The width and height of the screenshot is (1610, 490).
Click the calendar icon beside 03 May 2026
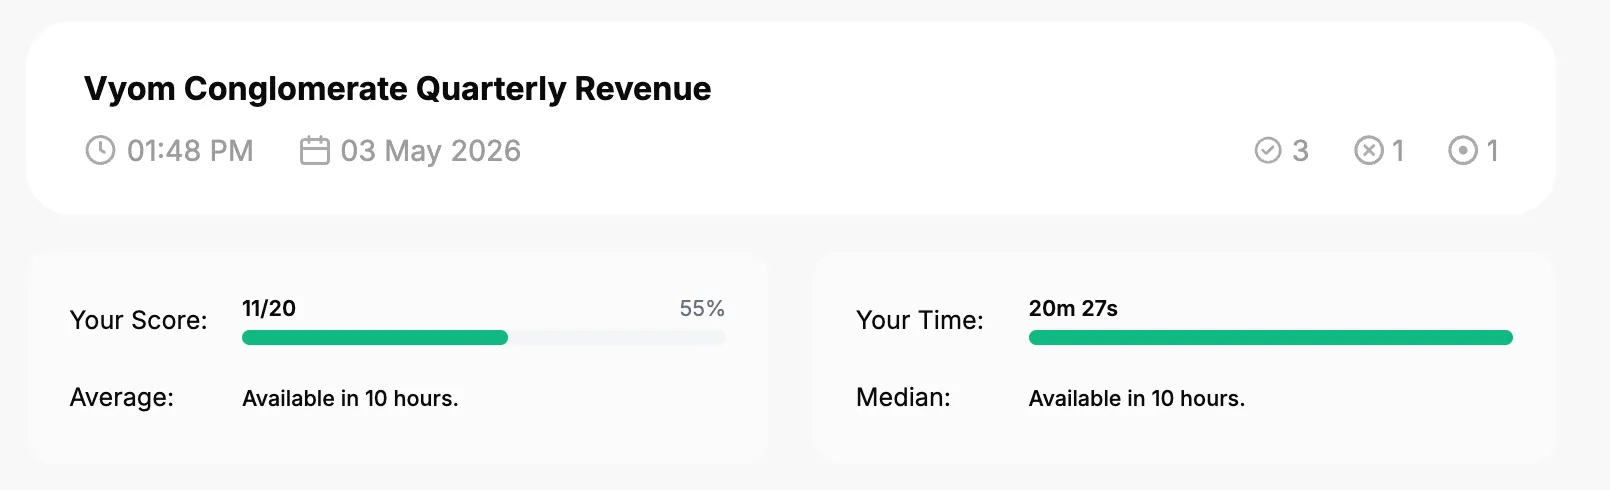pos(315,151)
